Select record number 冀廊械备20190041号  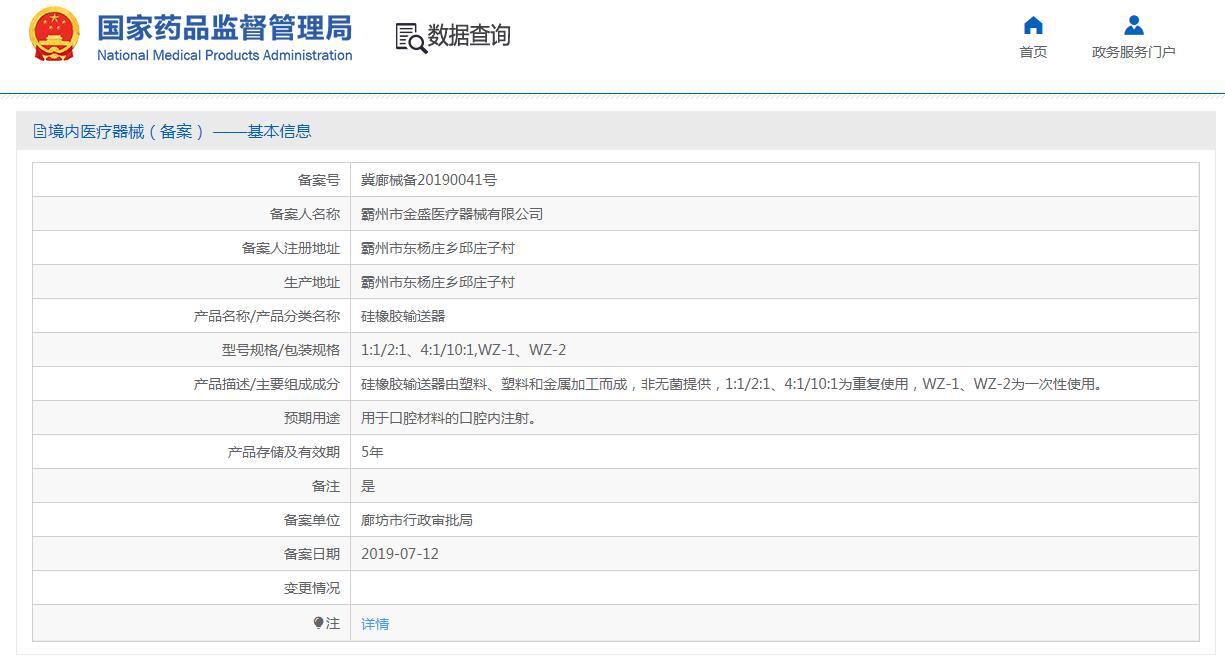click(429, 180)
